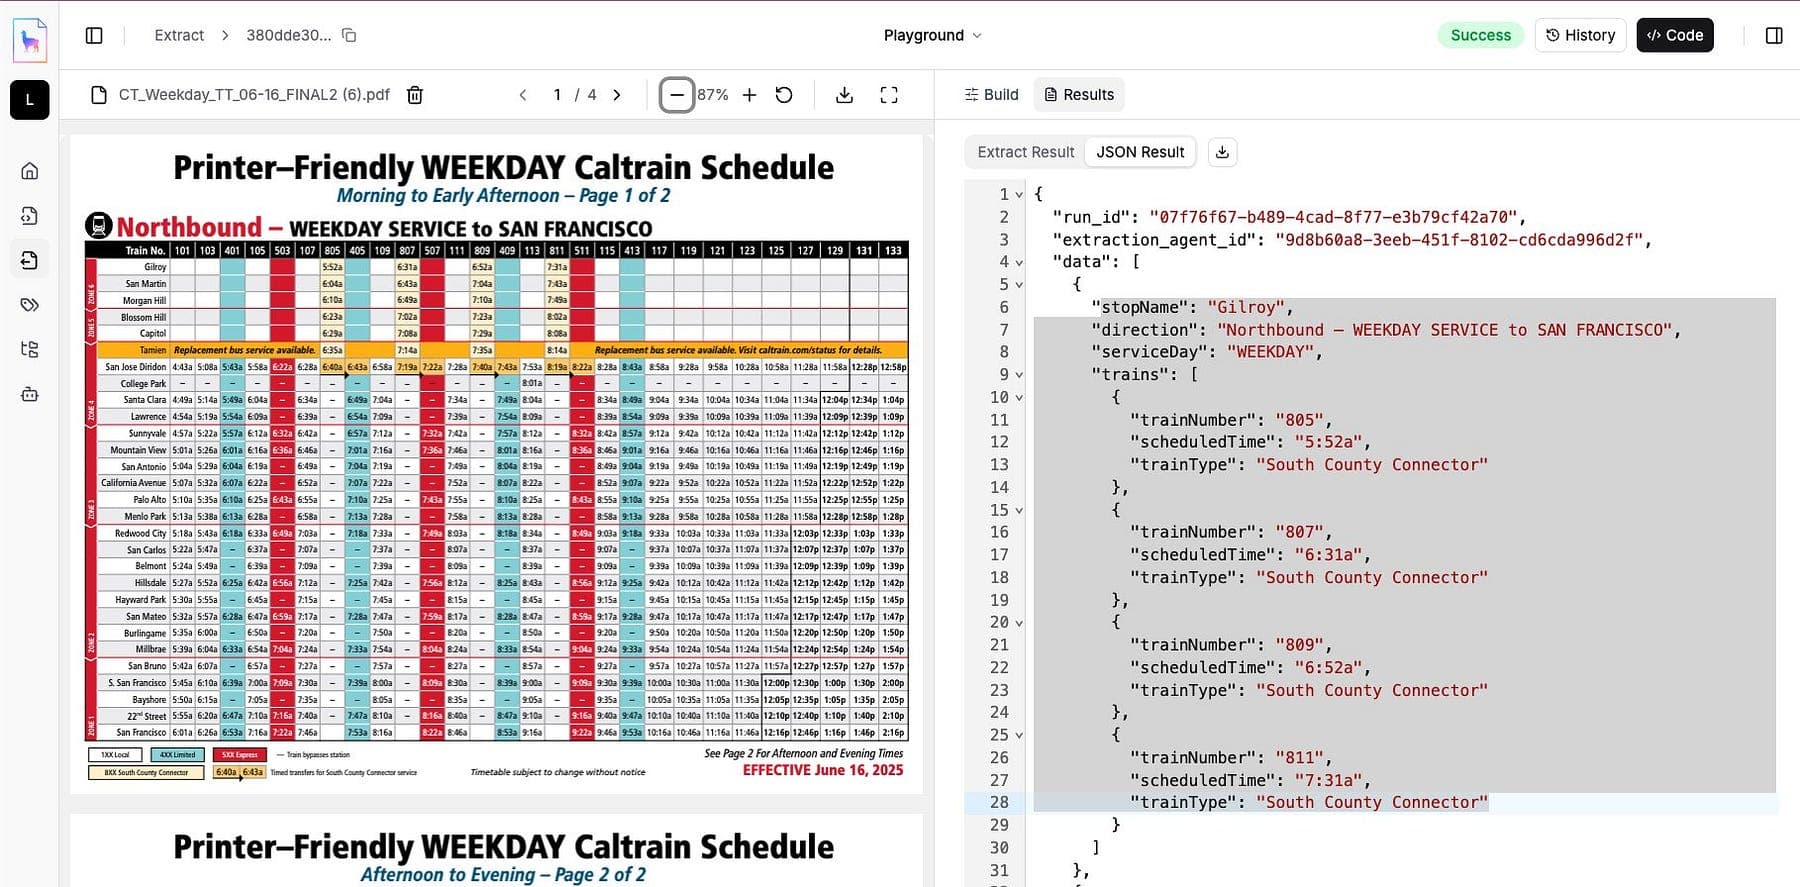Collapse the train 805 object fold at line 10
The image size is (1800, 887).
[x=1019, y=397]
